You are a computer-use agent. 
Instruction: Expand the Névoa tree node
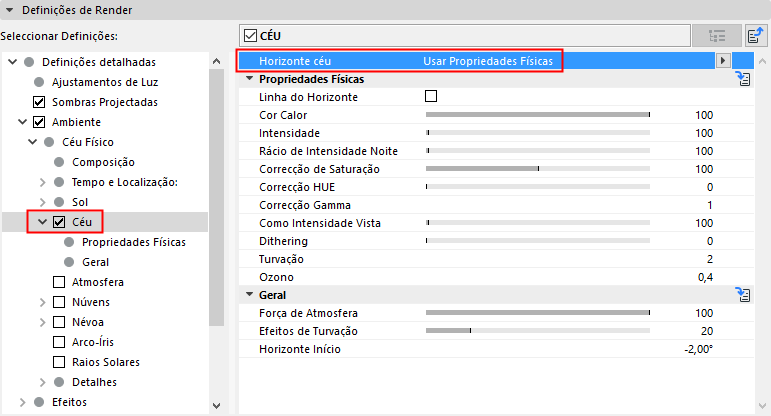point(43,322)
